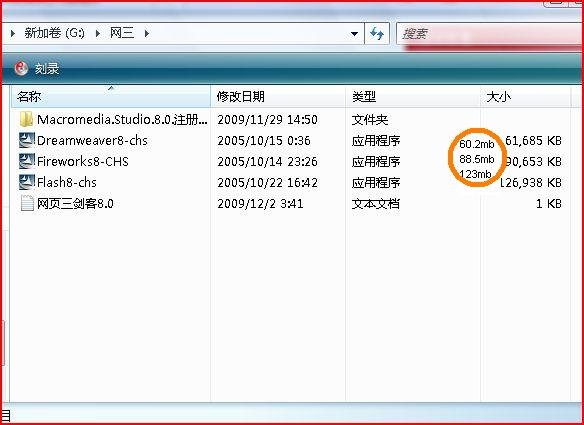Click the 刻录 toolbar button label

coord(47,69)
